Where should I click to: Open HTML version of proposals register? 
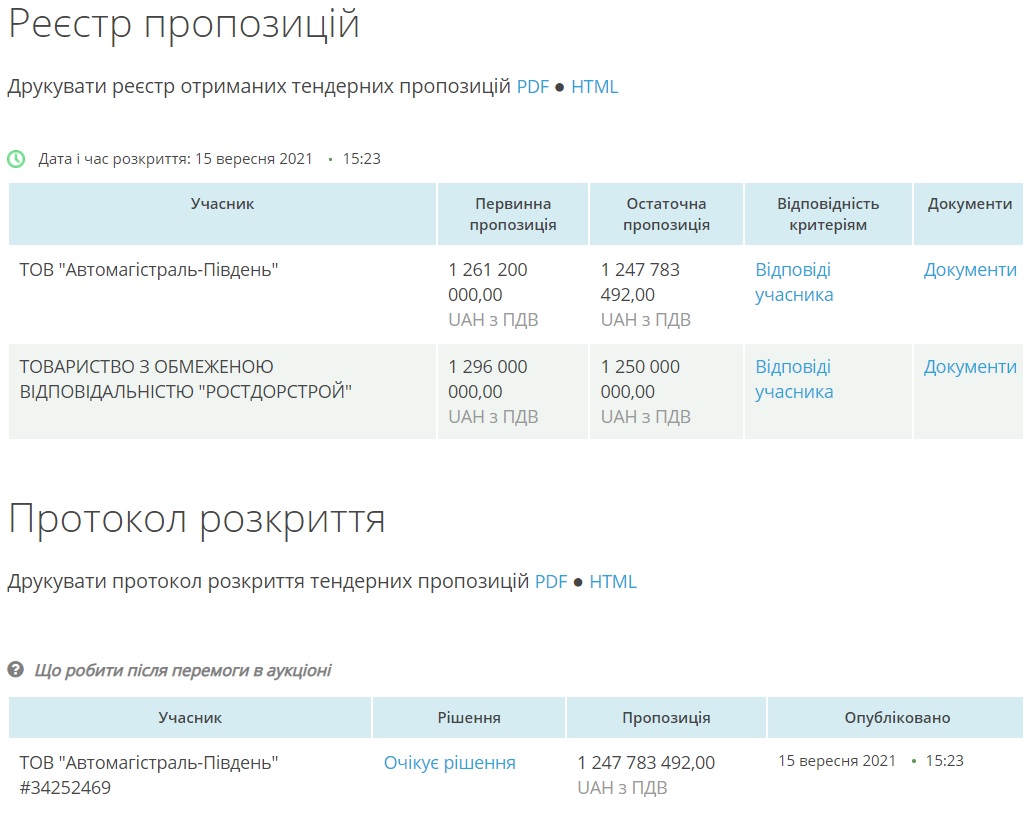[x=594, y=87]
